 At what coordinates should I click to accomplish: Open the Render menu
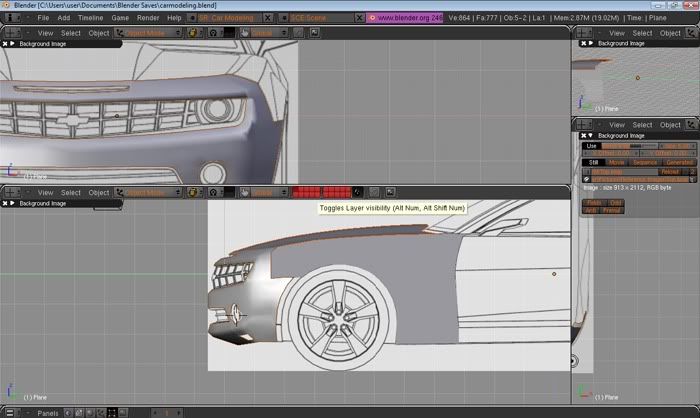pyautogui.click(x=148, y=18)
